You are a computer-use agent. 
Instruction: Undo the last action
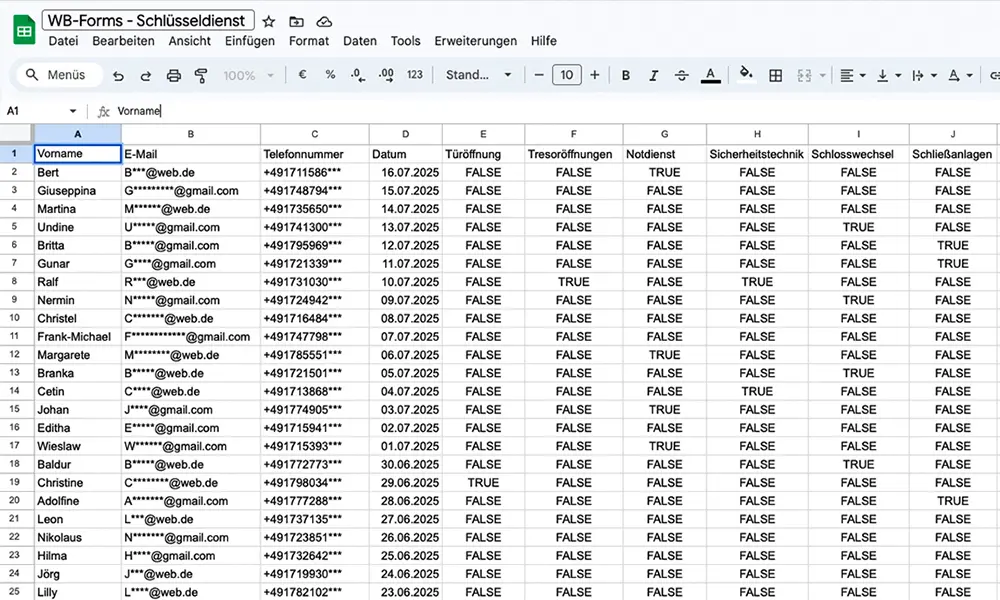pos(118,75)
